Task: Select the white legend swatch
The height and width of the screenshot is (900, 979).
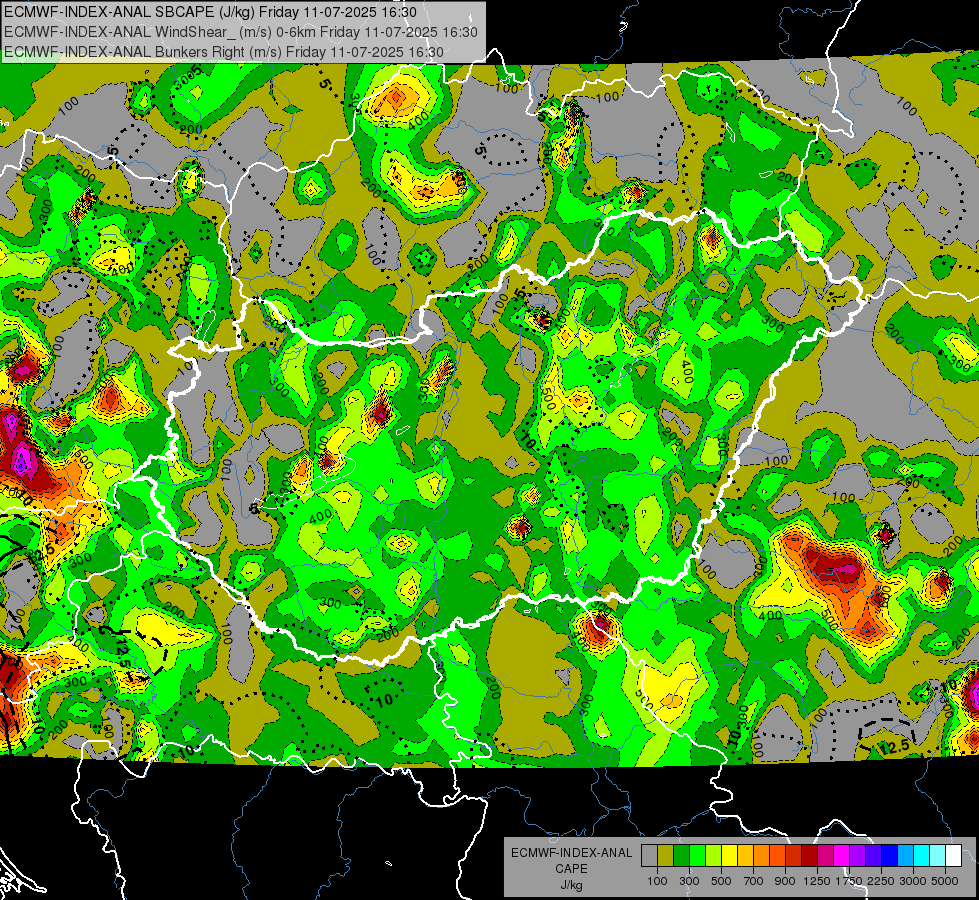Action: tap(953, 855)
